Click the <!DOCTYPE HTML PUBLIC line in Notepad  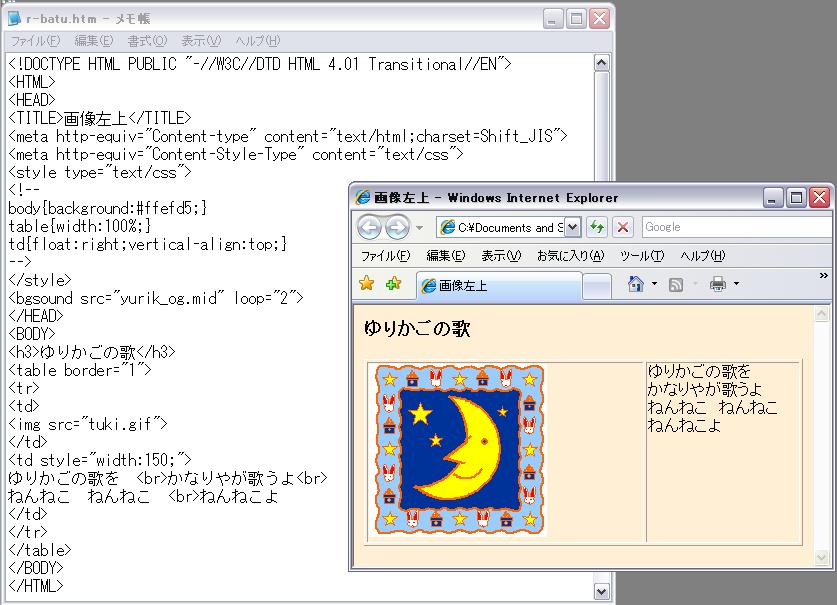260,64
